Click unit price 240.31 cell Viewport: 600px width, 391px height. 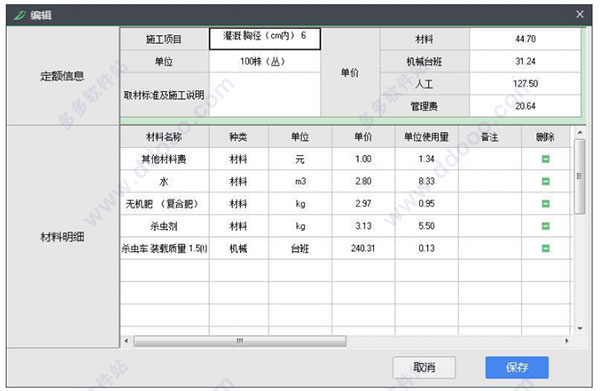[x=363, y=248]
